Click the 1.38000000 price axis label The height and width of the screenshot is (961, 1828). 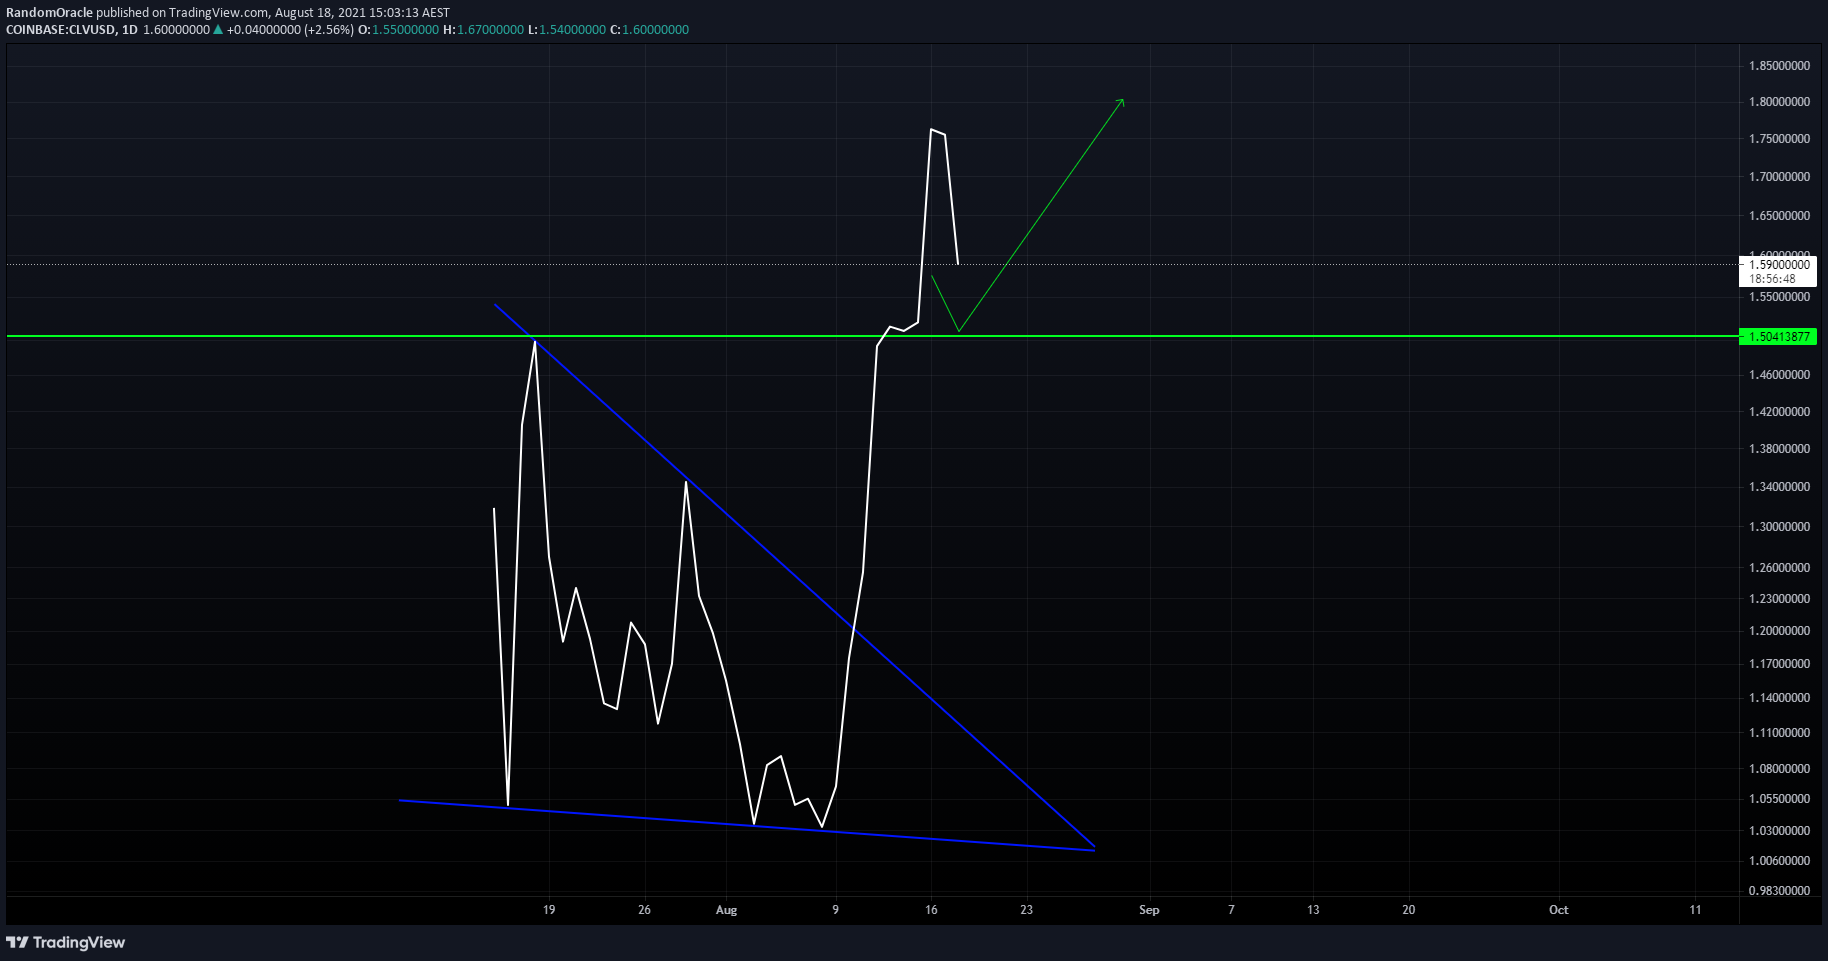[x=1779, y=449]
